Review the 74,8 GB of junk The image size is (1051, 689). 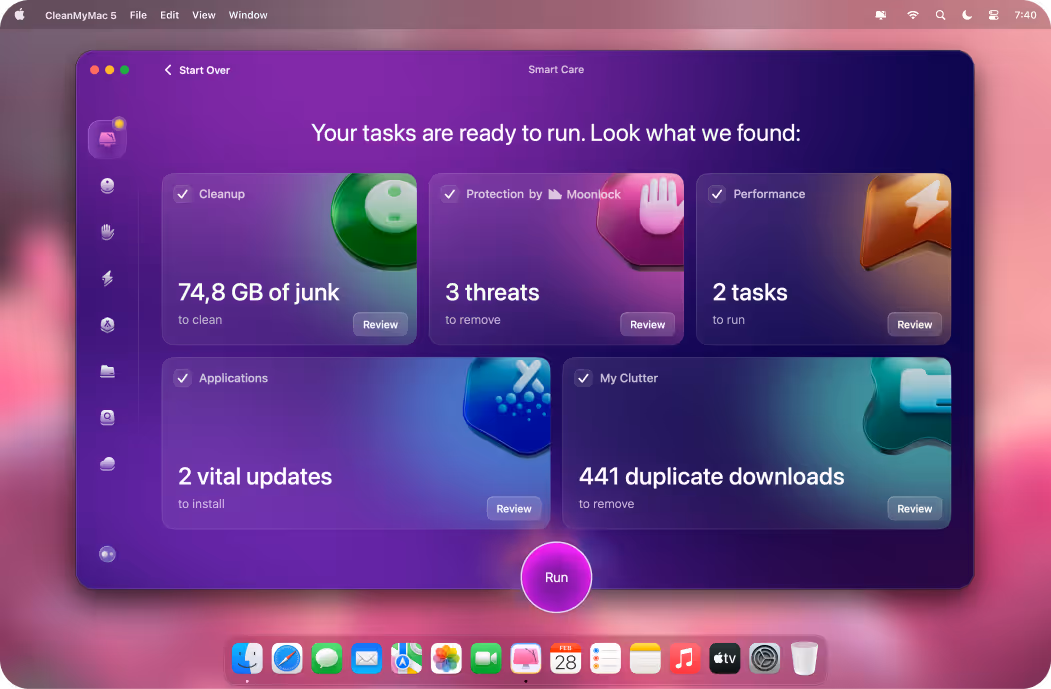[380, 324]
